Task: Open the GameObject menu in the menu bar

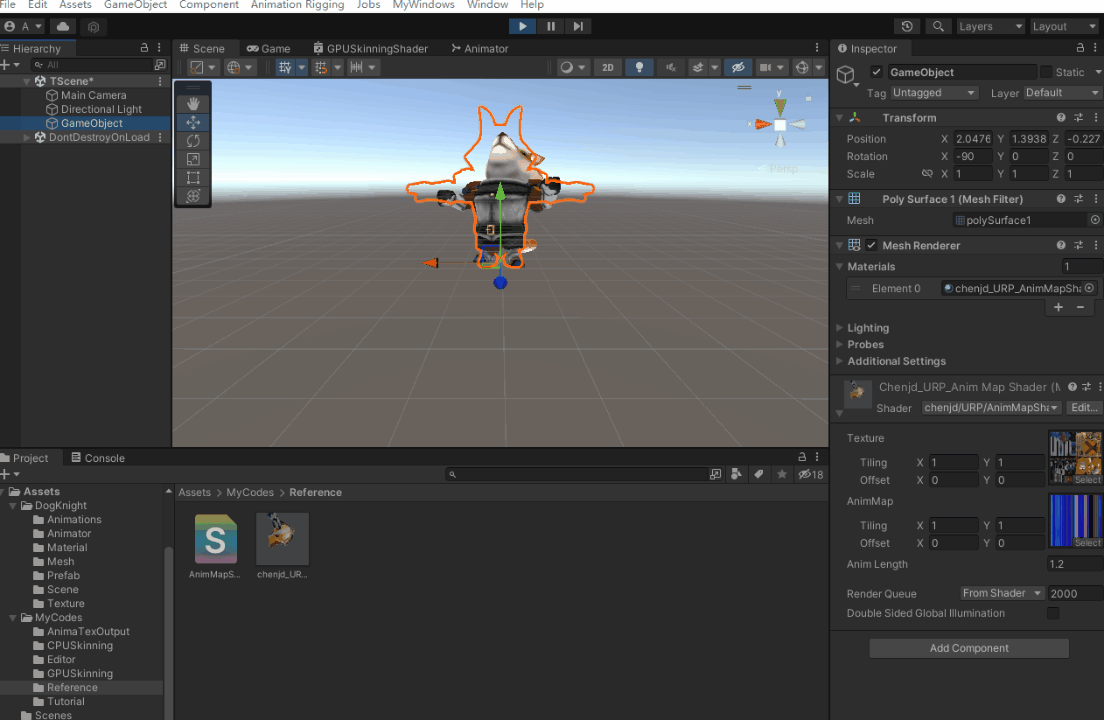Action: [135, 5]
